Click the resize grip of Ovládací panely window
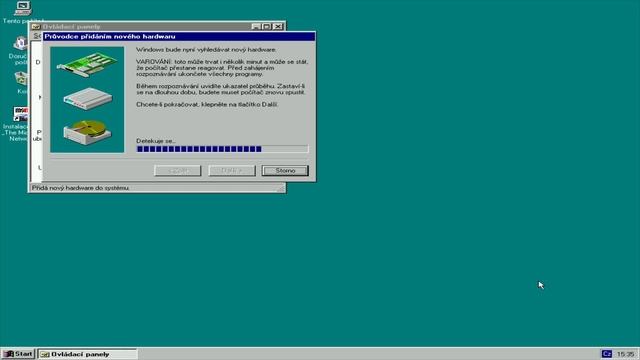The image size is (640, 360). 281,188
